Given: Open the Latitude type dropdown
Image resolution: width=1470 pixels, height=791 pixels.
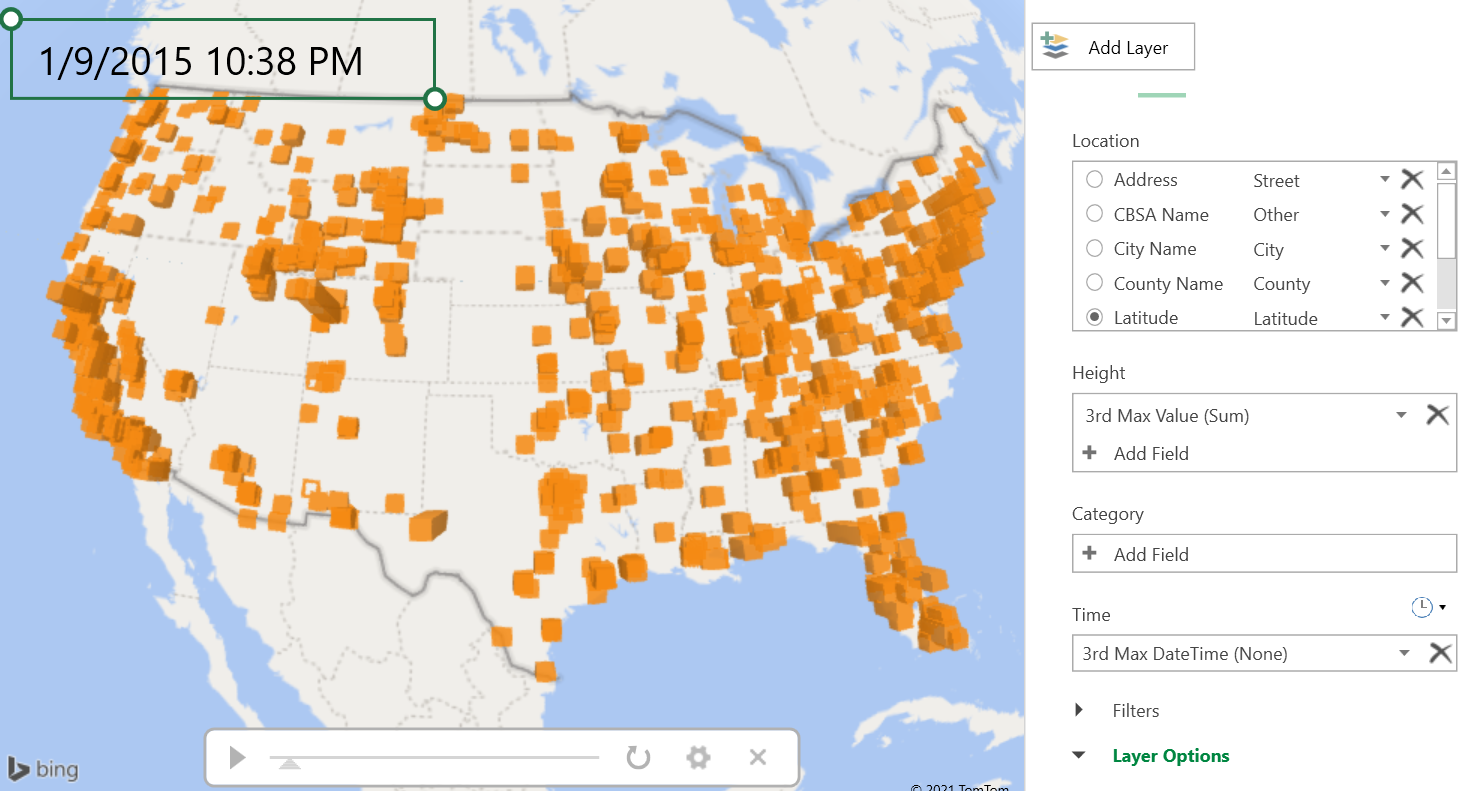Looking at the screenshot, I should click(1385, 317).
